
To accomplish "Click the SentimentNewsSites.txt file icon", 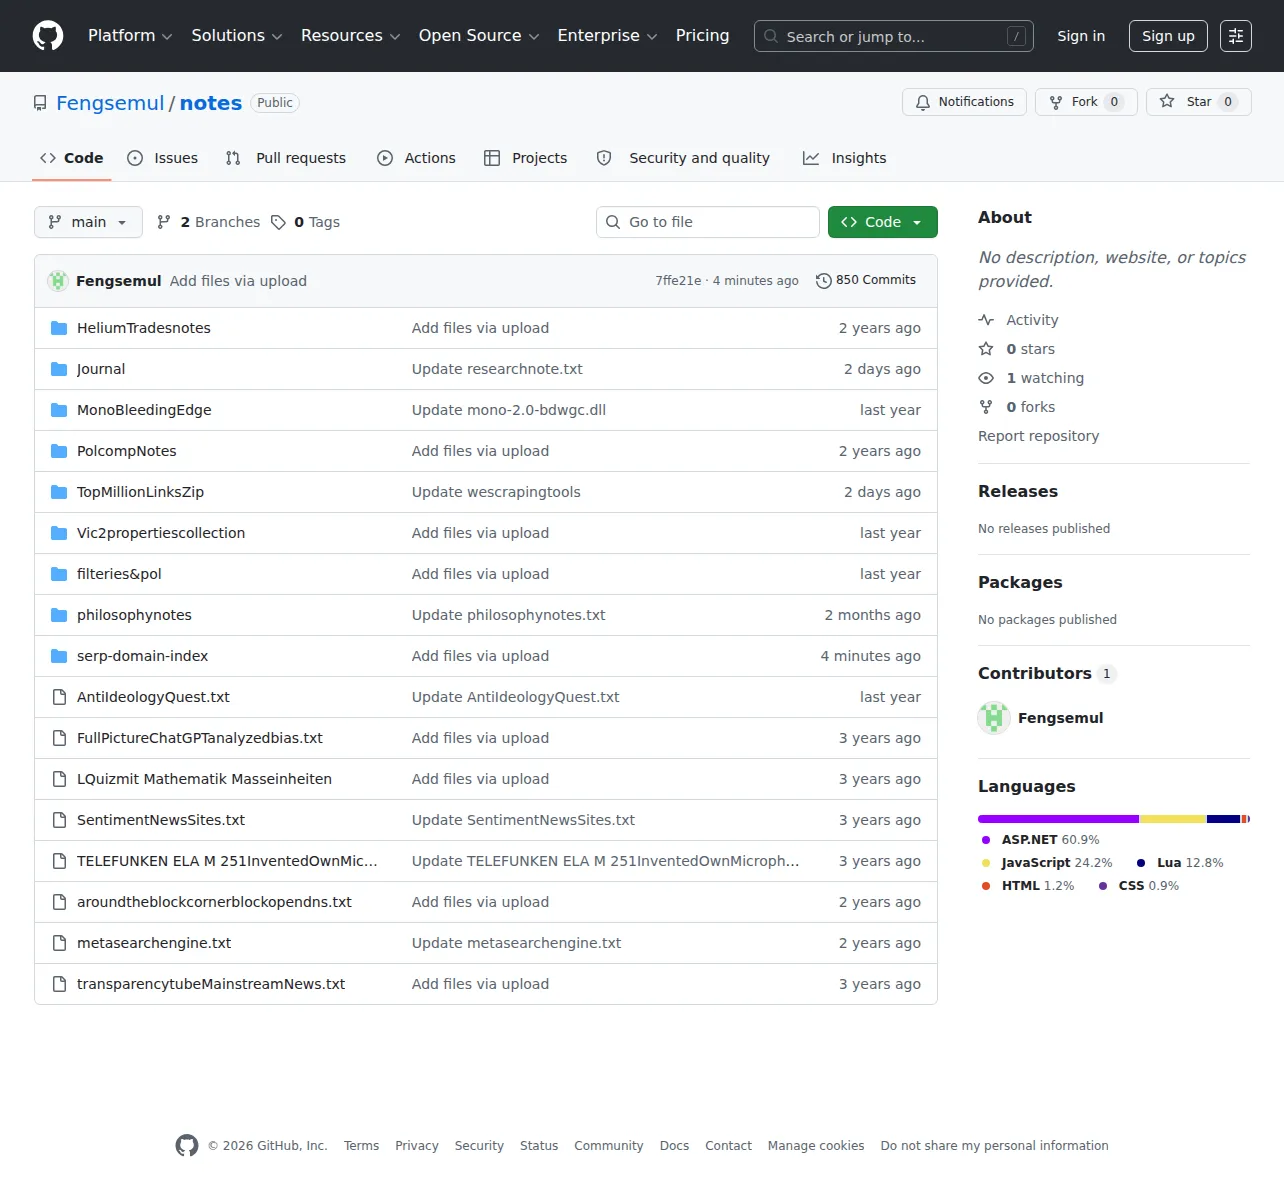I will 59,820.
